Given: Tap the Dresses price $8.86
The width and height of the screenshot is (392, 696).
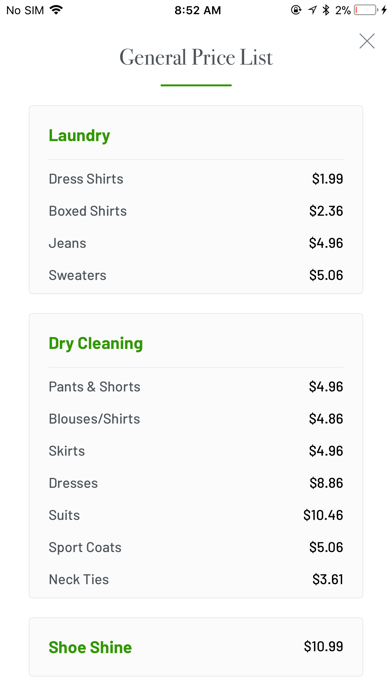Looking at the screenshot, I should tap(326, 483).
